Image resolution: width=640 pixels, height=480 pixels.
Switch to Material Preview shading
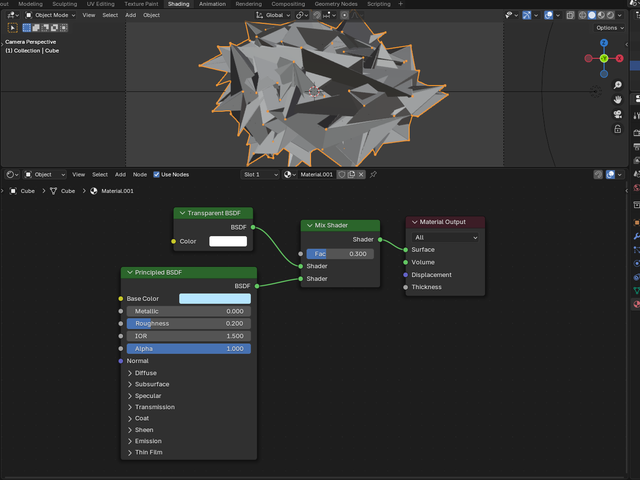tap(601, 15)
